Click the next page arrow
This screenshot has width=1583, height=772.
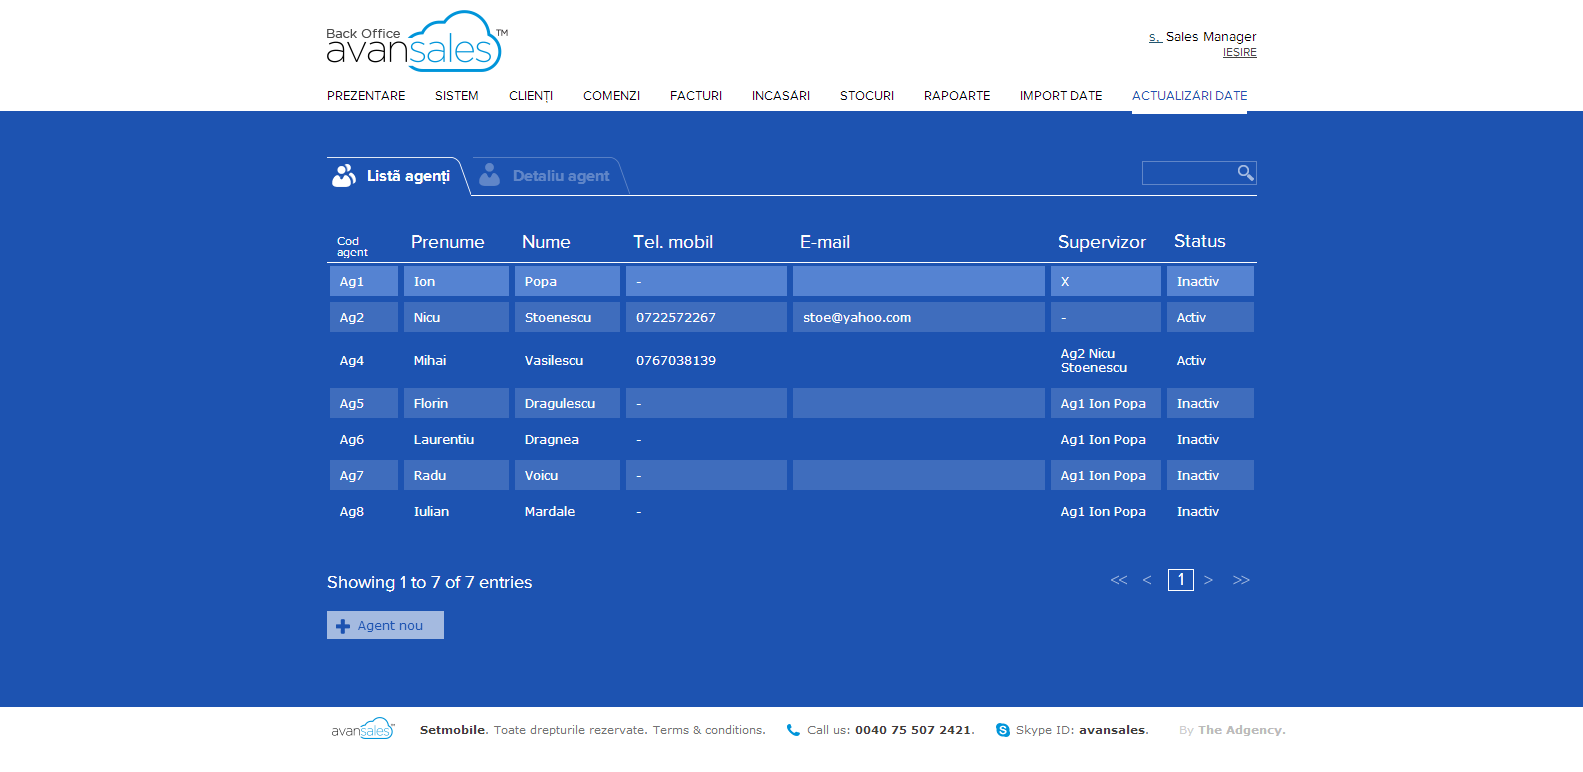pyautogui.click(x=1208, y=580)
